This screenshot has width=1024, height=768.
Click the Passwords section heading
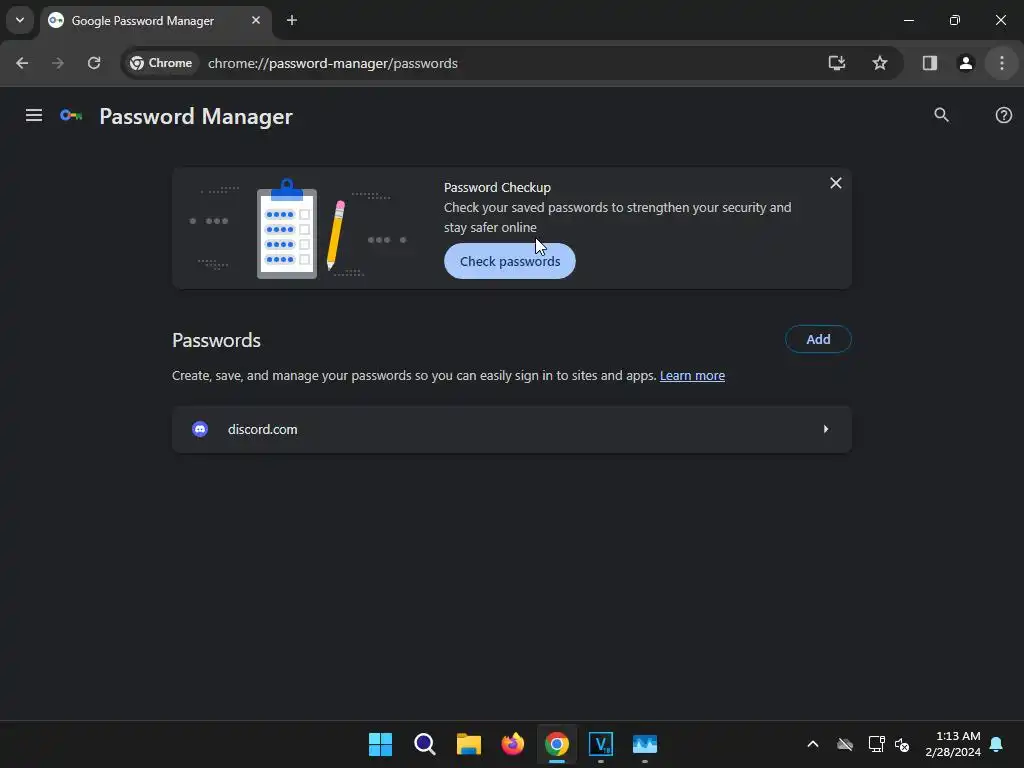216,340
